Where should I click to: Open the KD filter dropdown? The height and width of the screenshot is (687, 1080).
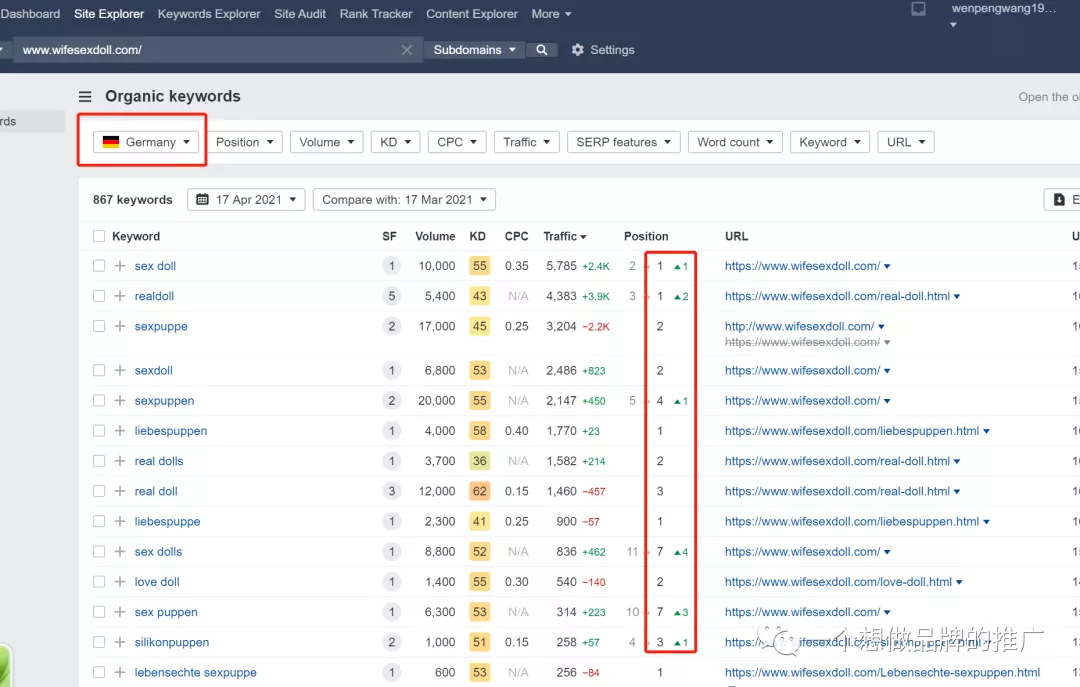click(x=395, y=142)
